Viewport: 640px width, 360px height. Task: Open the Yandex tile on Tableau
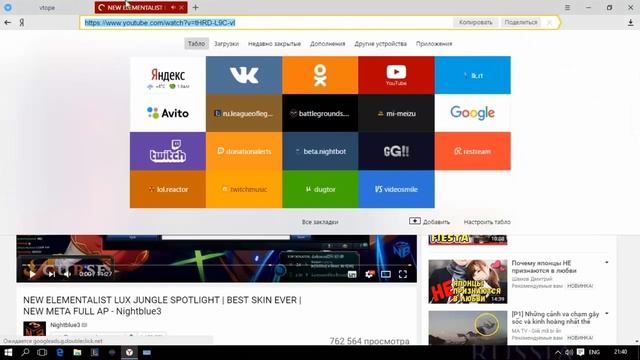click(x=168, y=75)
